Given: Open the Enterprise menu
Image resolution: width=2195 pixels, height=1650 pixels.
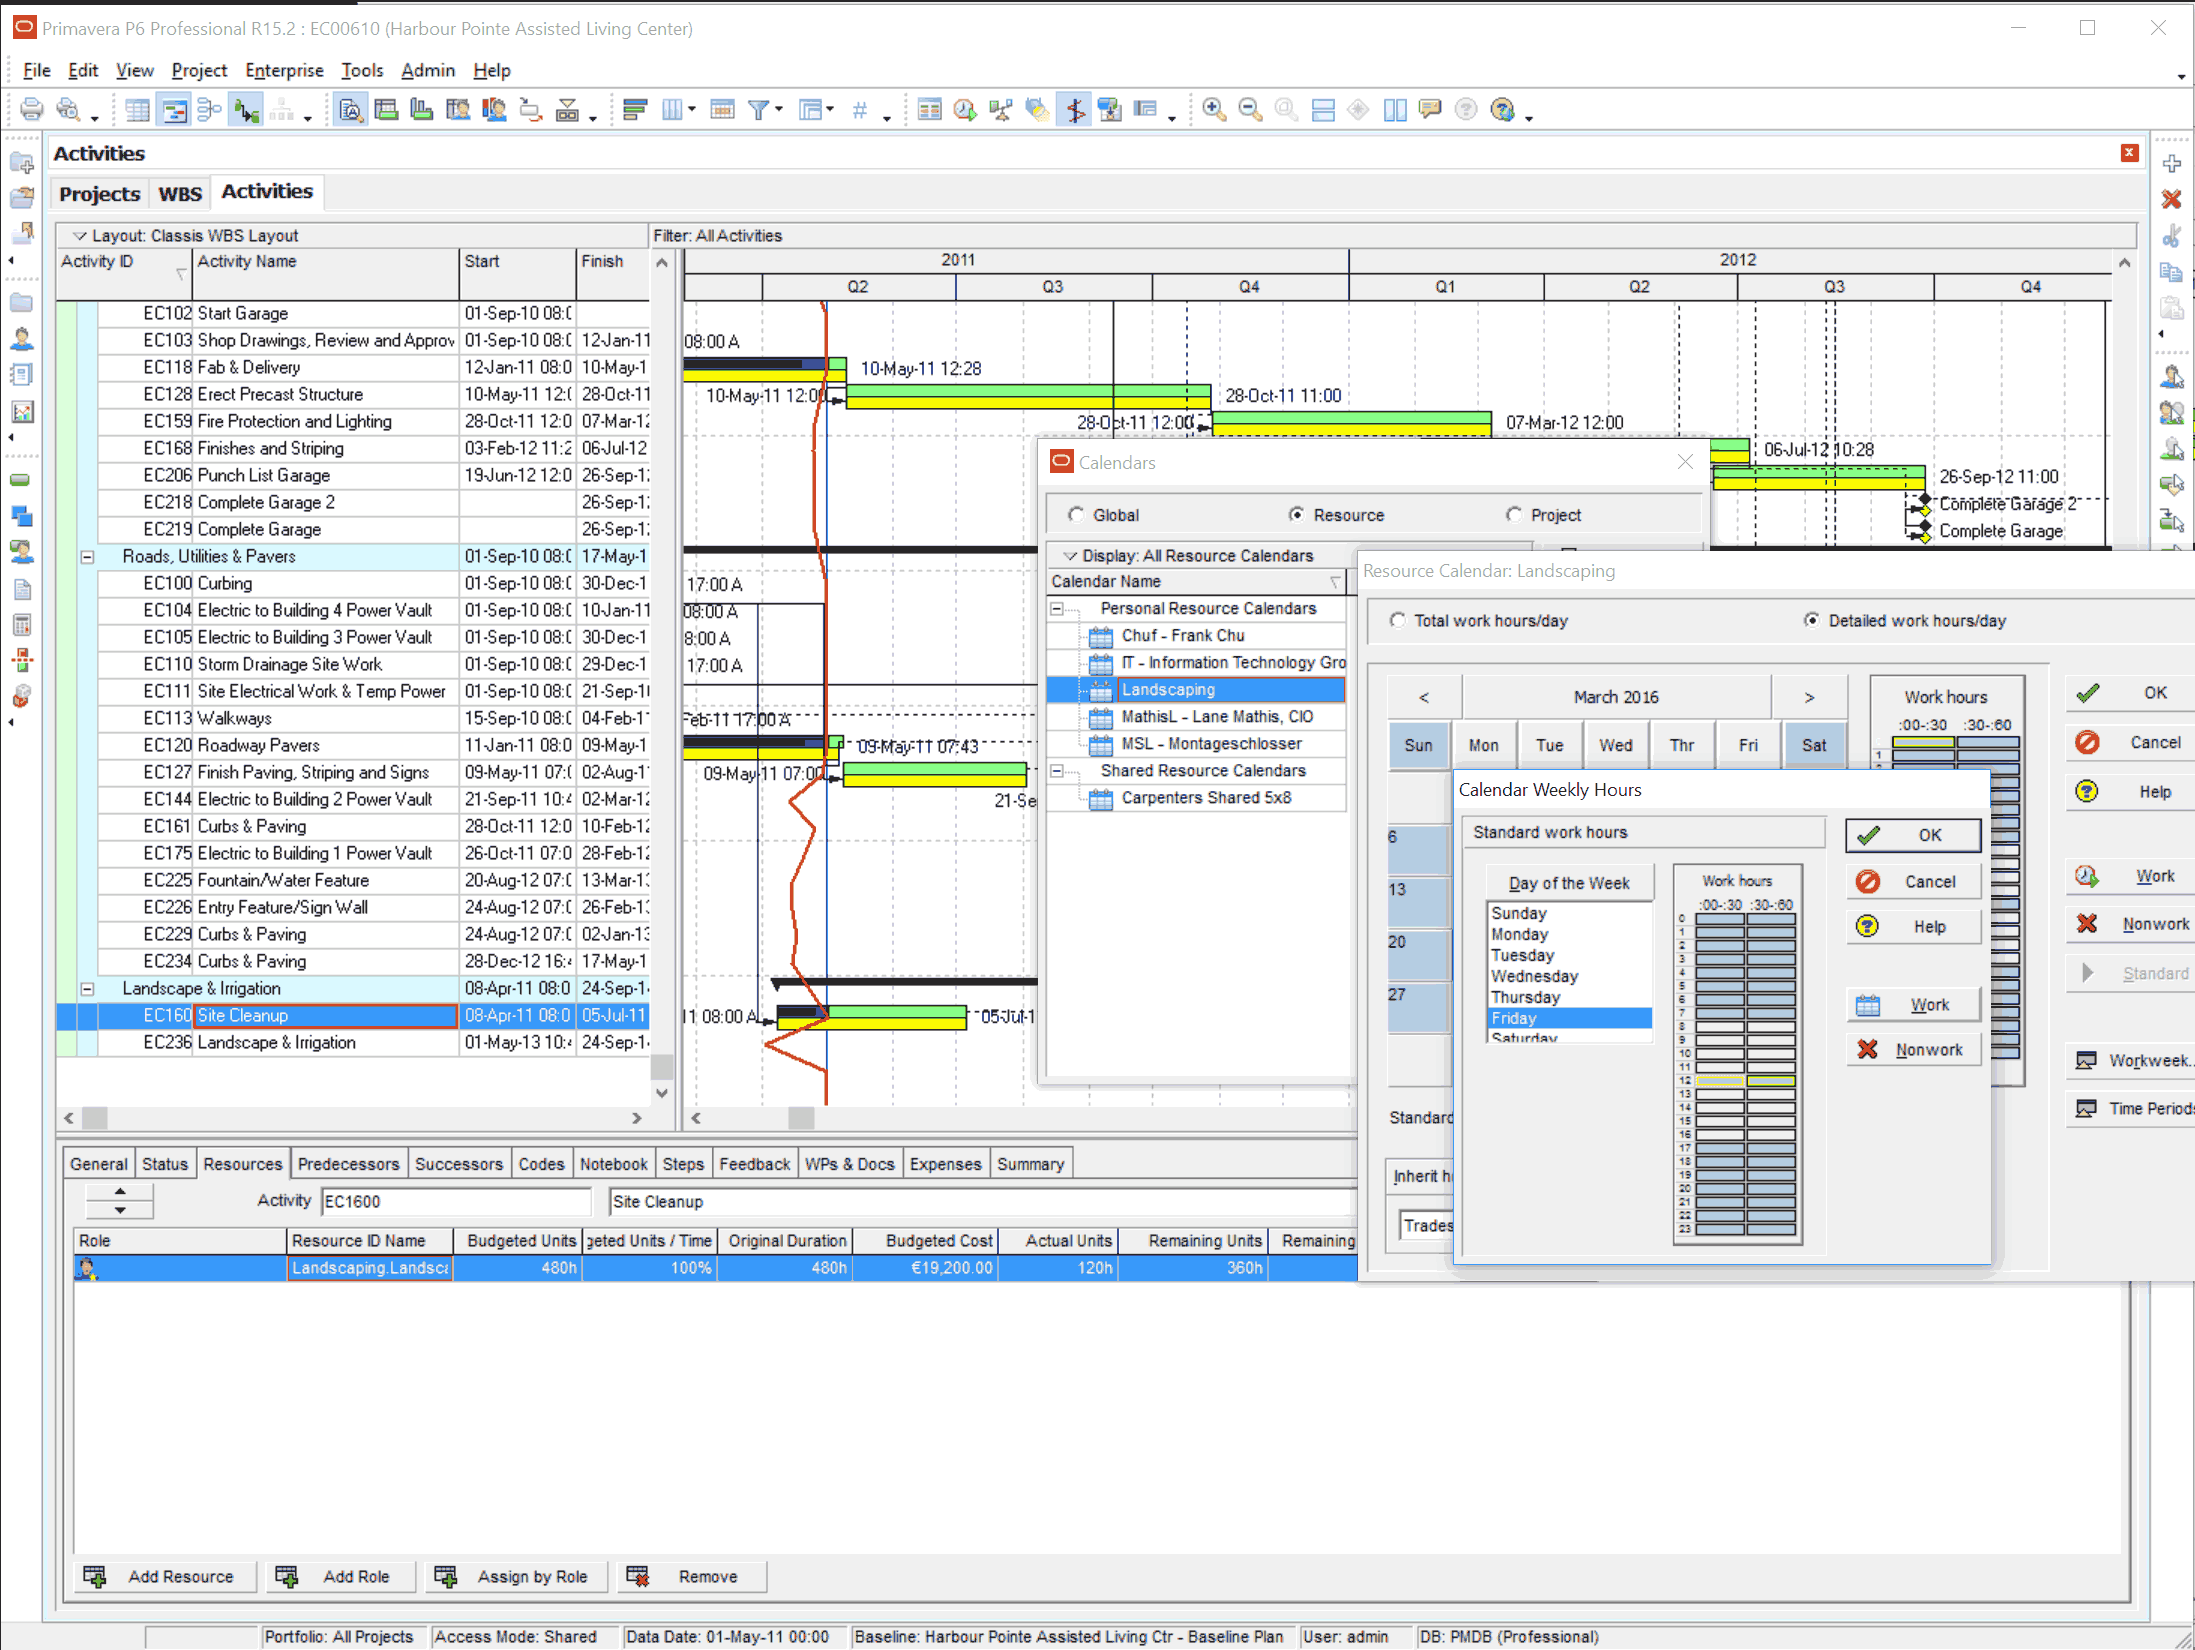Looking at the screenshot, I should point(284,70).
